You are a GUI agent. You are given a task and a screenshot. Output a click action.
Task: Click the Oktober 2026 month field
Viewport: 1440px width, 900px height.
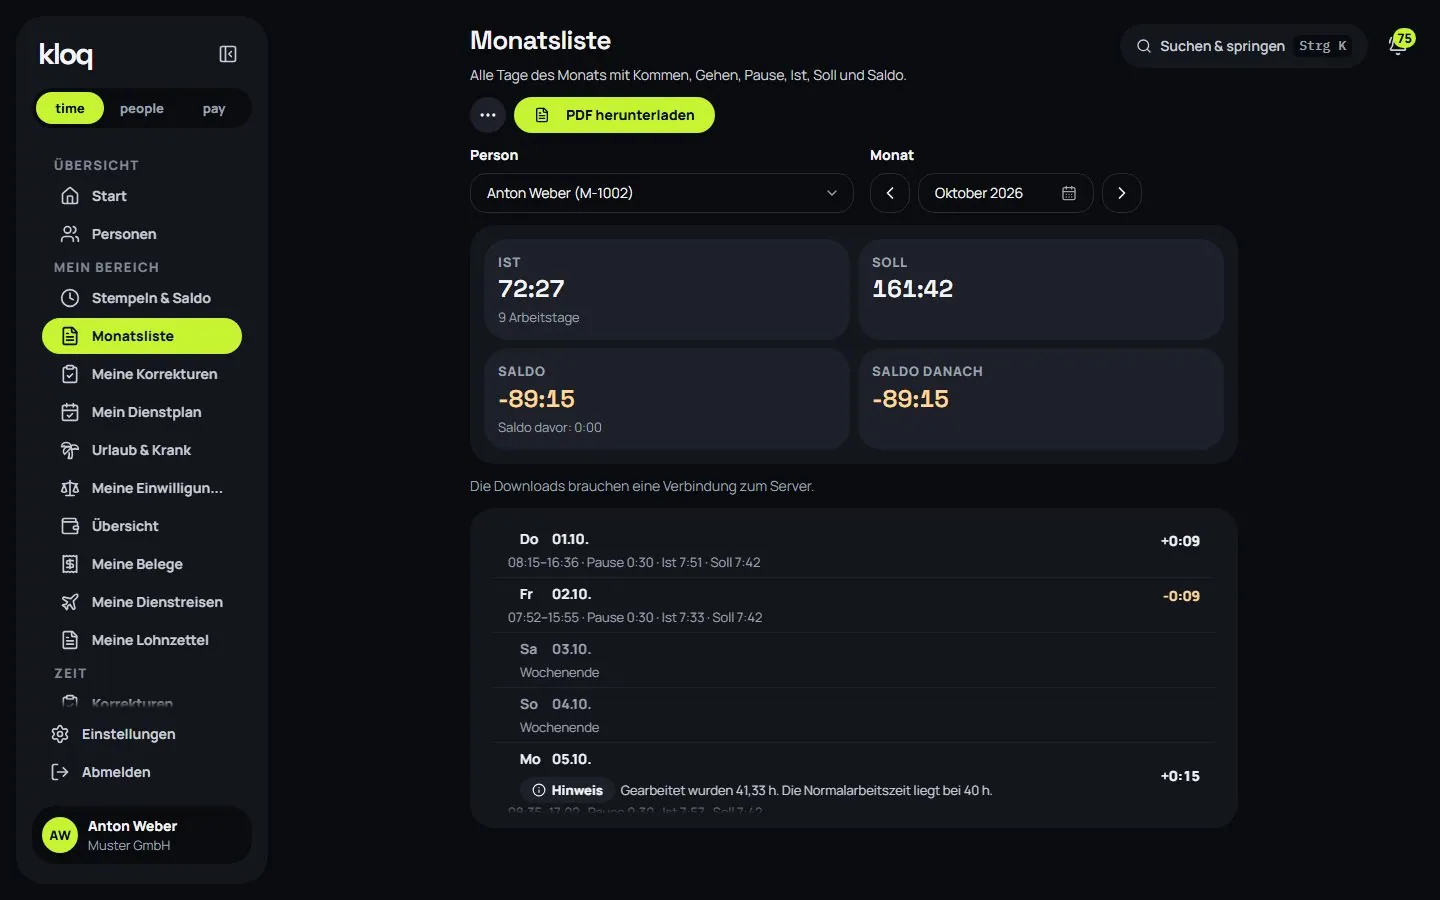tap(1006, 193)
